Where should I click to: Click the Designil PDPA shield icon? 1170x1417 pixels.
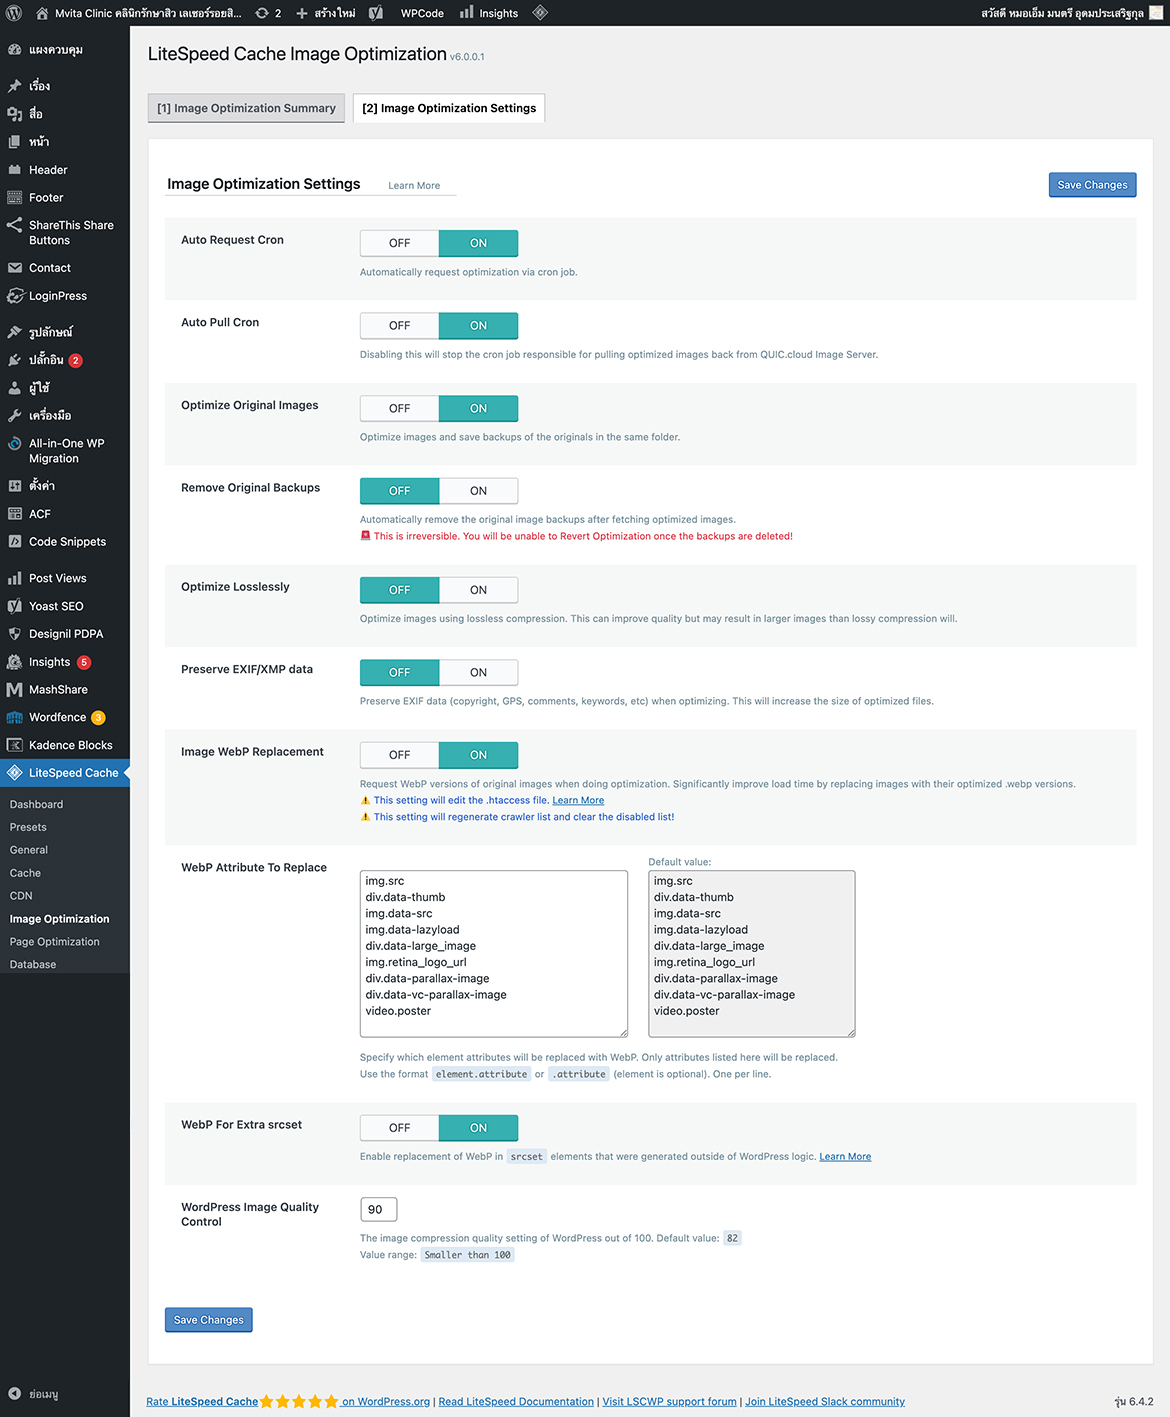pyautogui.click(x=15, y=634)
